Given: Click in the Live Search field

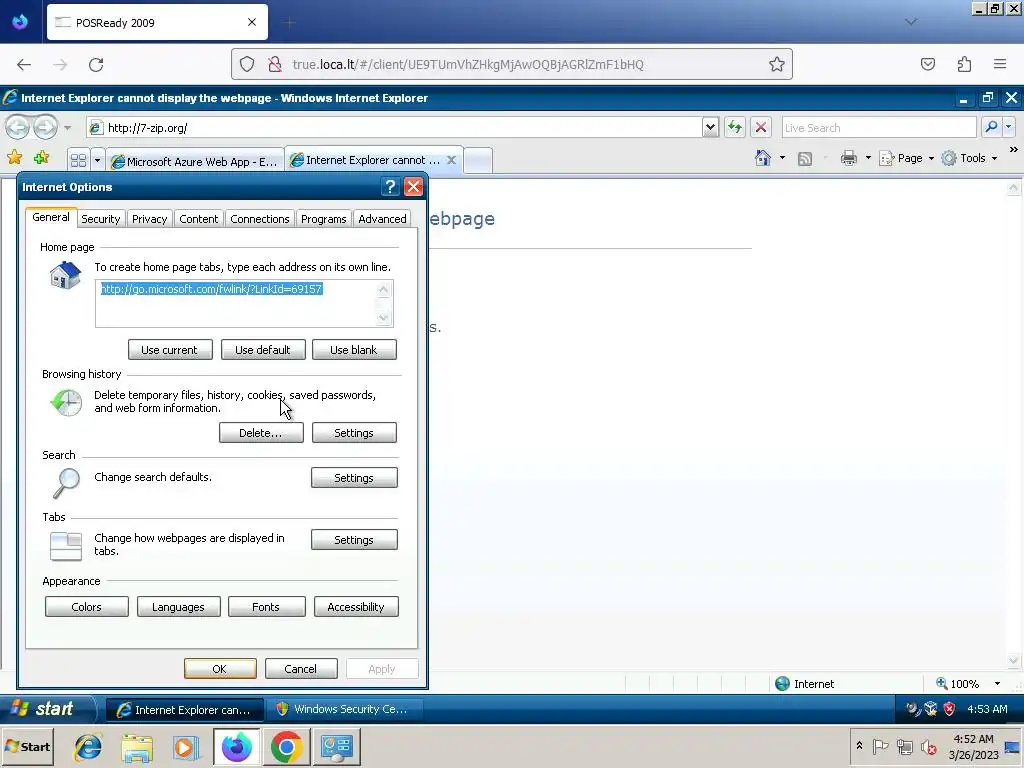Looking at the screenshot, I should [878, 127].
